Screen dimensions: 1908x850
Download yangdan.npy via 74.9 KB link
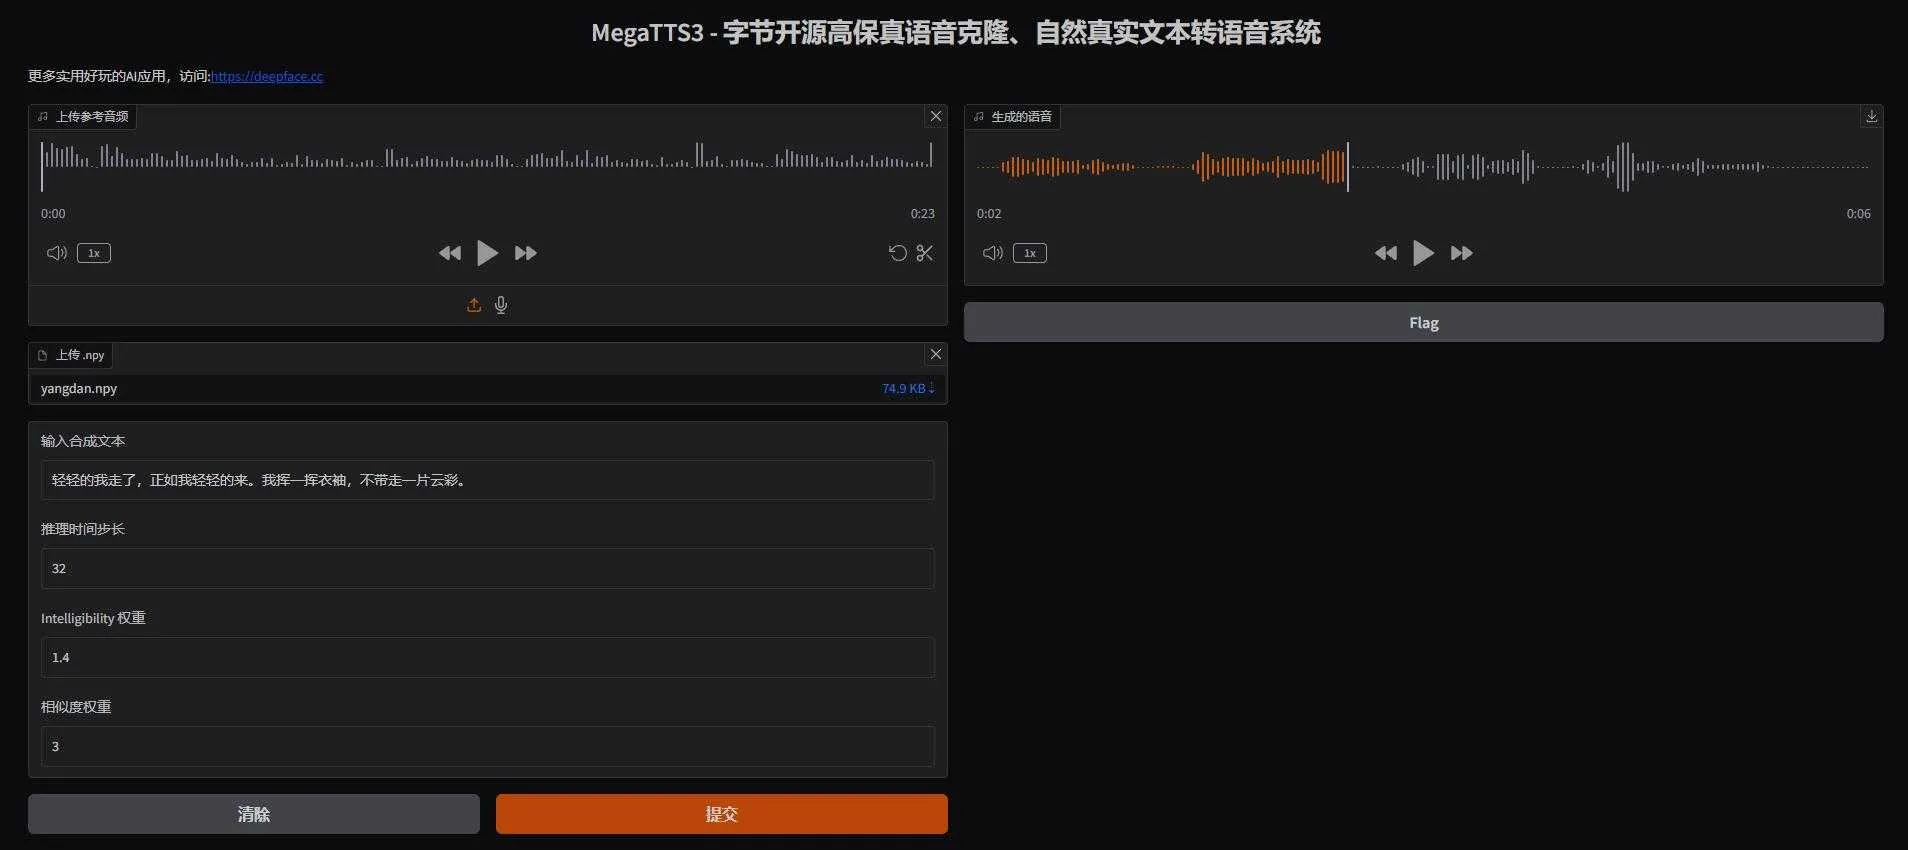(908, 388)
